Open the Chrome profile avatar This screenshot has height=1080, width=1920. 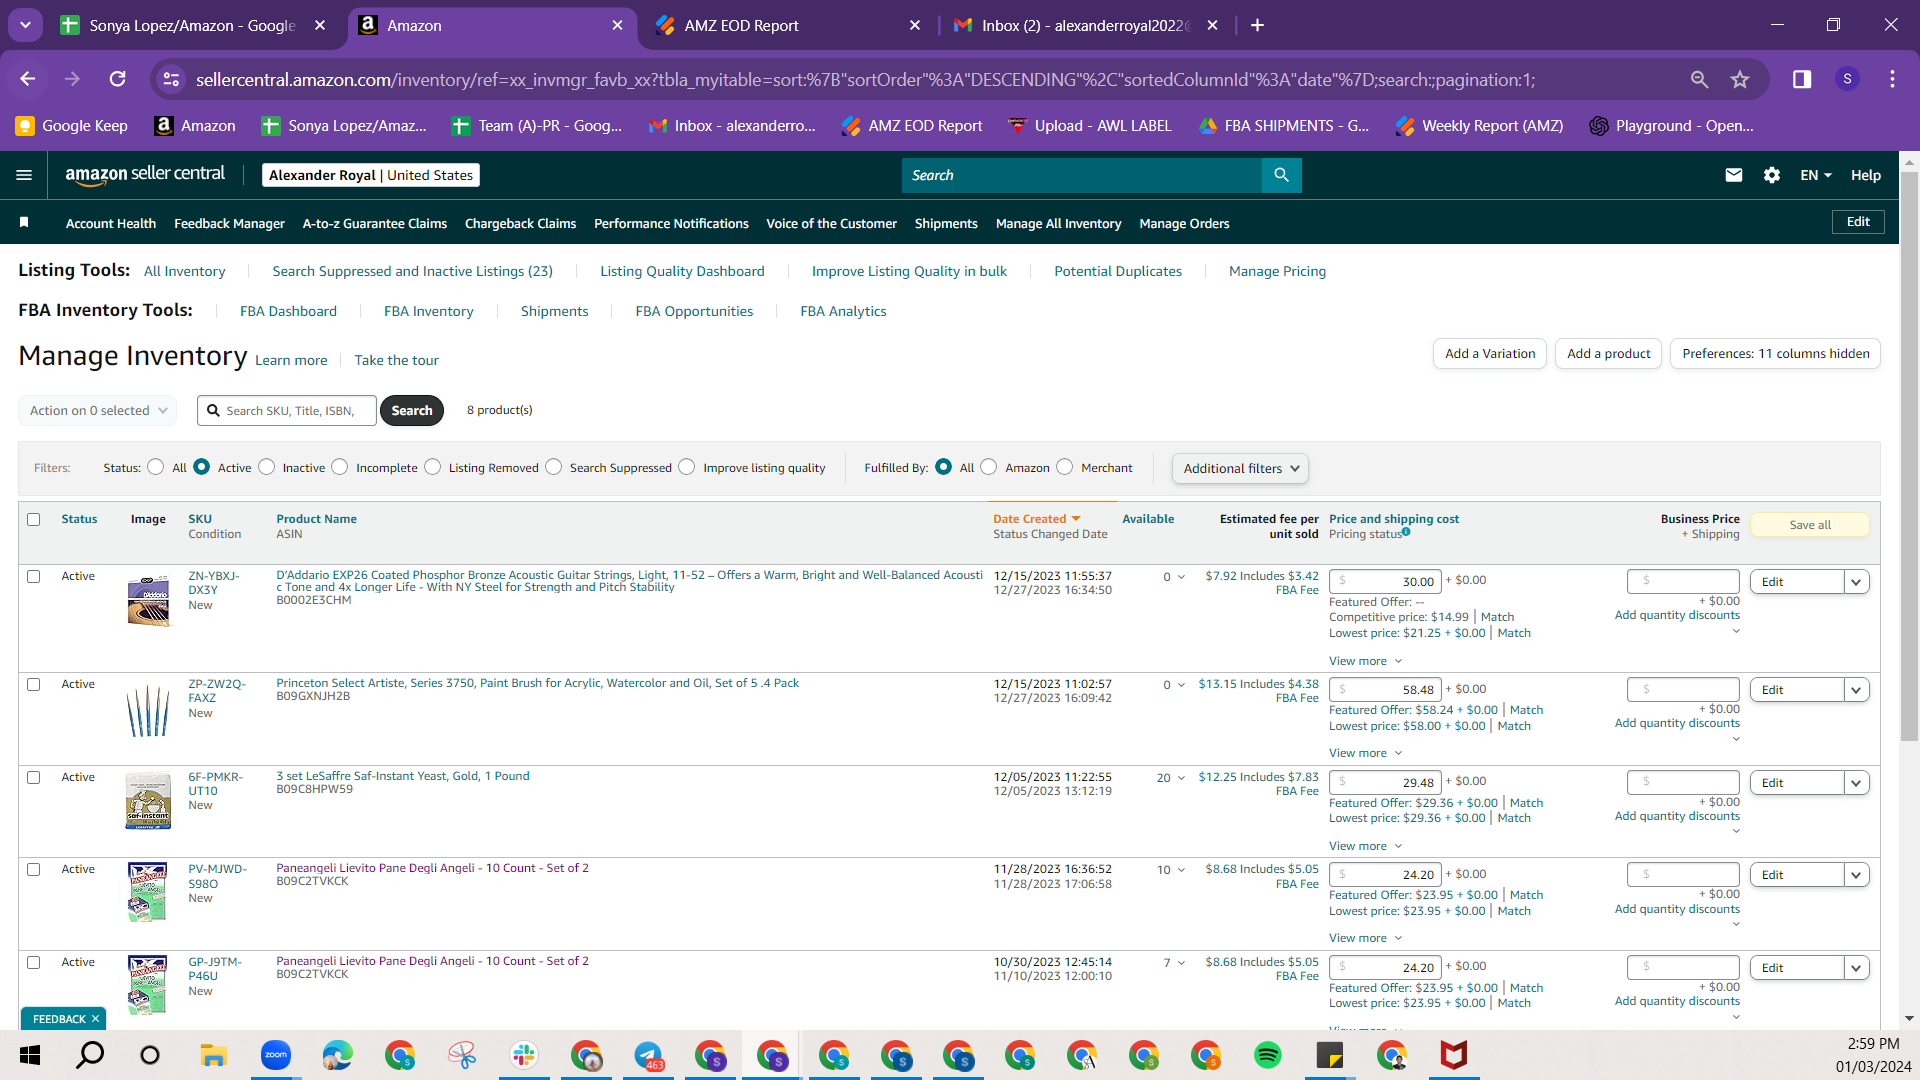pyautogui.click(x=1847, y=79)
